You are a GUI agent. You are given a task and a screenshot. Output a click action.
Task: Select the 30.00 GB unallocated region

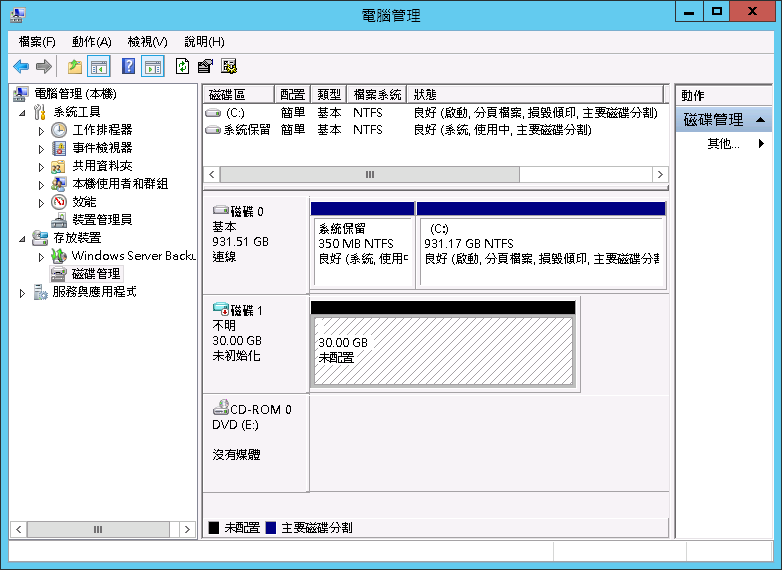click(x=443, y=350)
